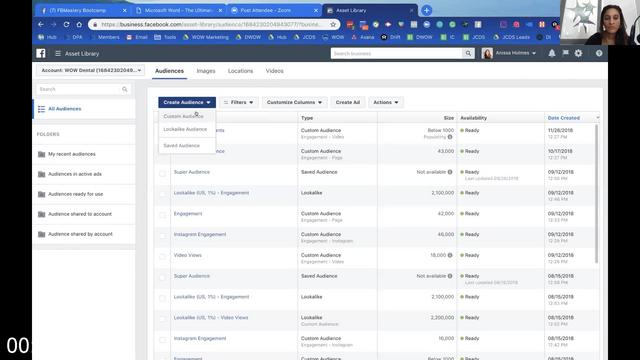The width and height of the screenshot is (640, 360).
Task: Tick checkbox for the Video Views row
Action: [x=162, y=257]
